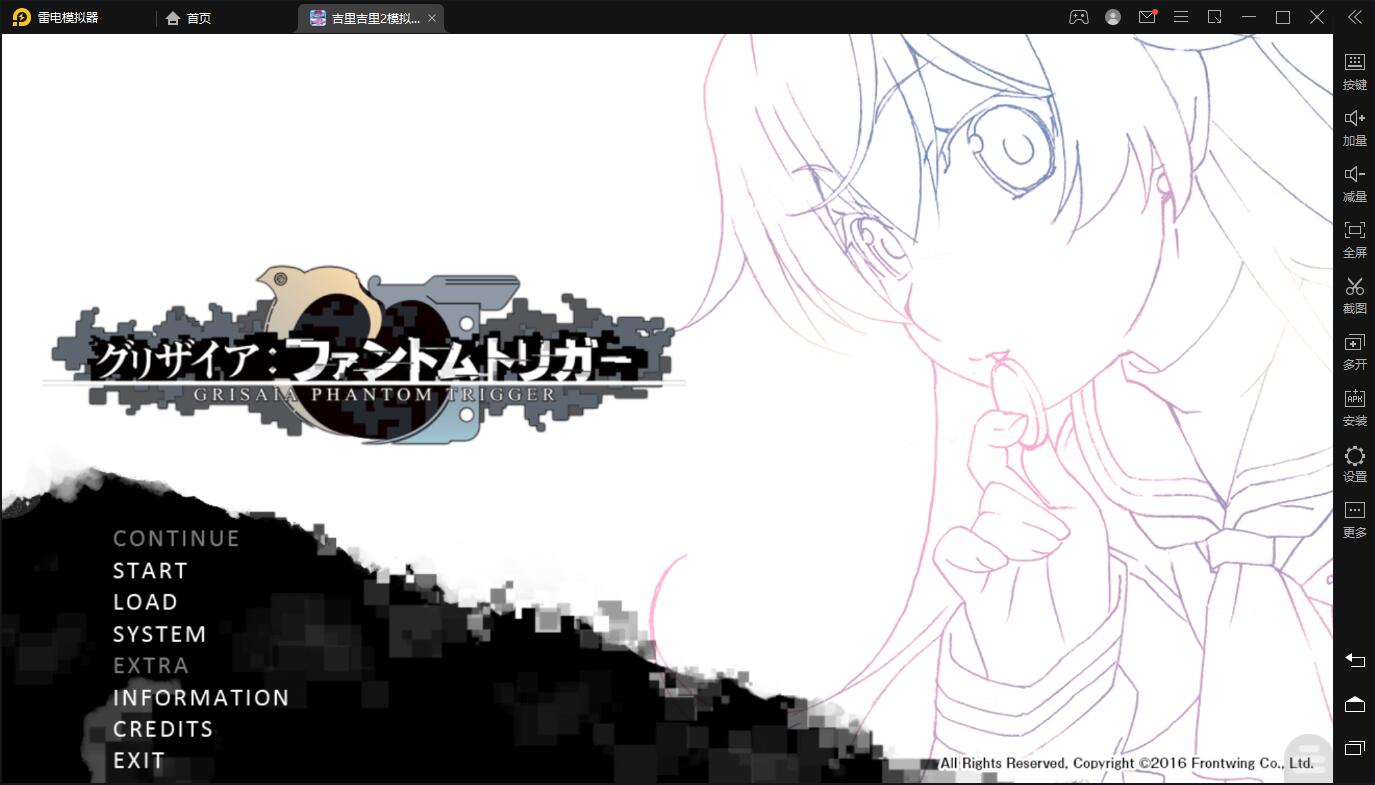Open emulator 设置 gear icon
The width and height of the screenshot is (1375, 785).
coord(1354,462)
